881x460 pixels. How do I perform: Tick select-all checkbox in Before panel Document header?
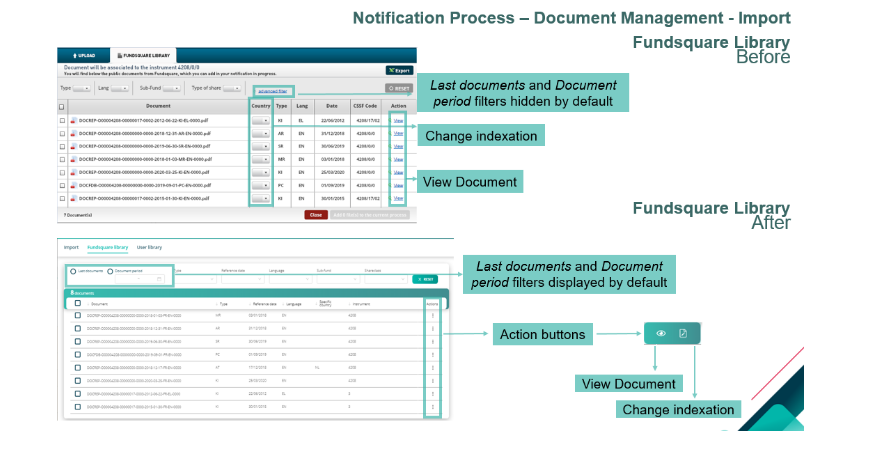click(62, 106)
